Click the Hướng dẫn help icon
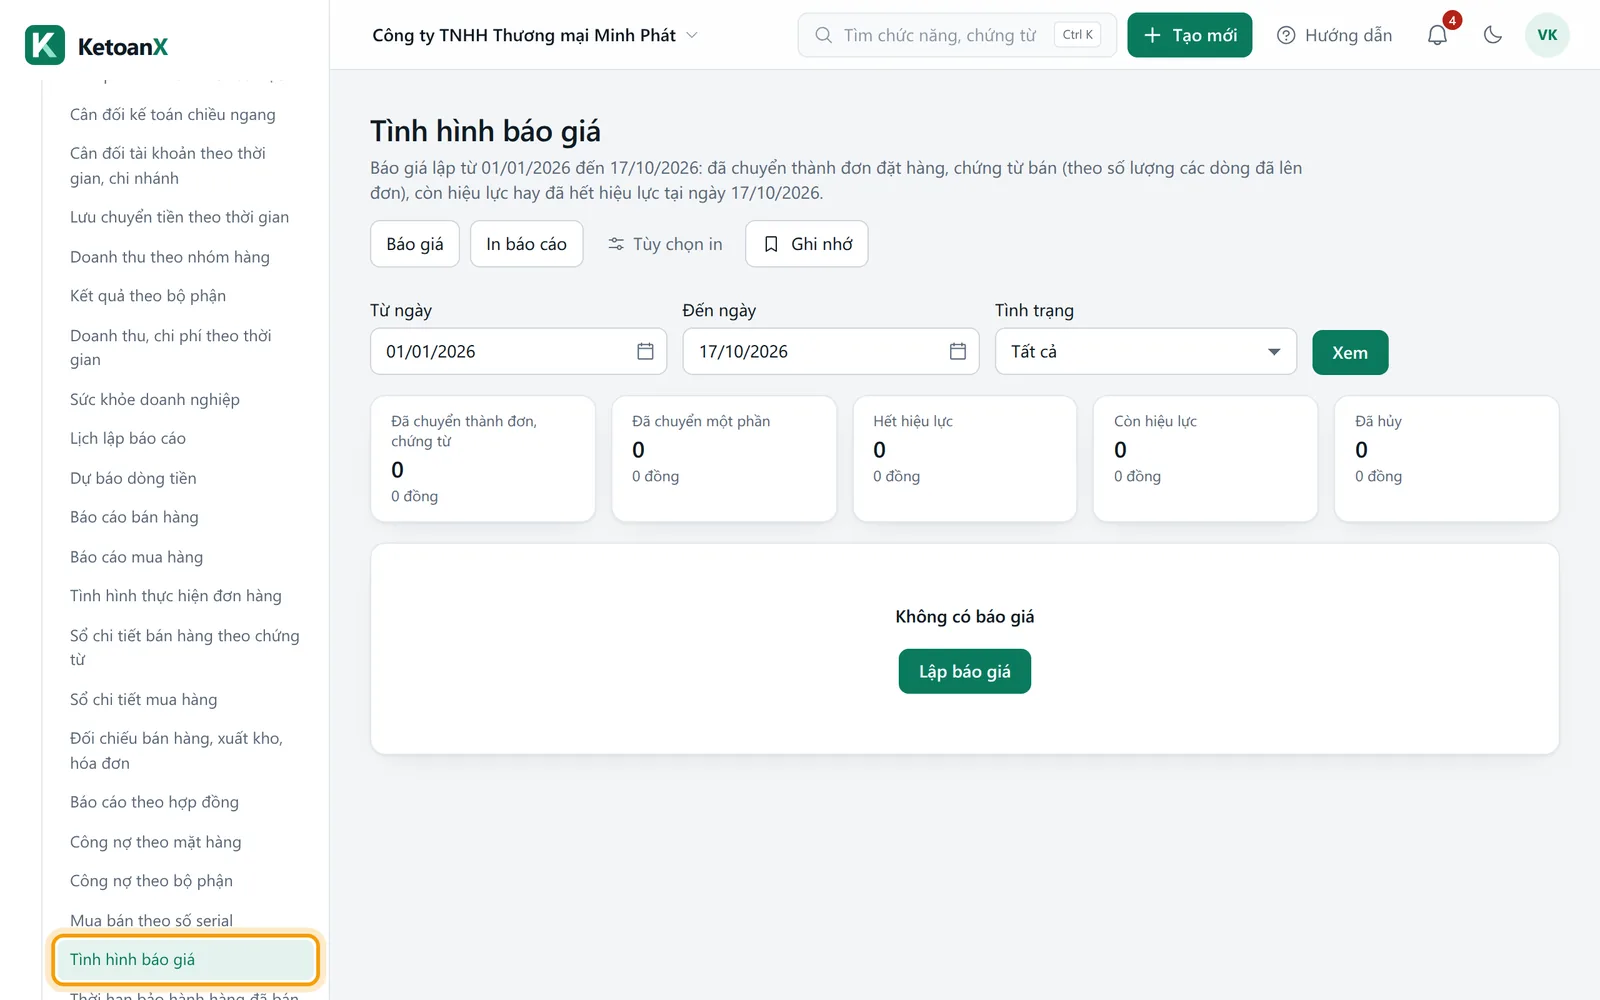 click(x=1286, y=35)
